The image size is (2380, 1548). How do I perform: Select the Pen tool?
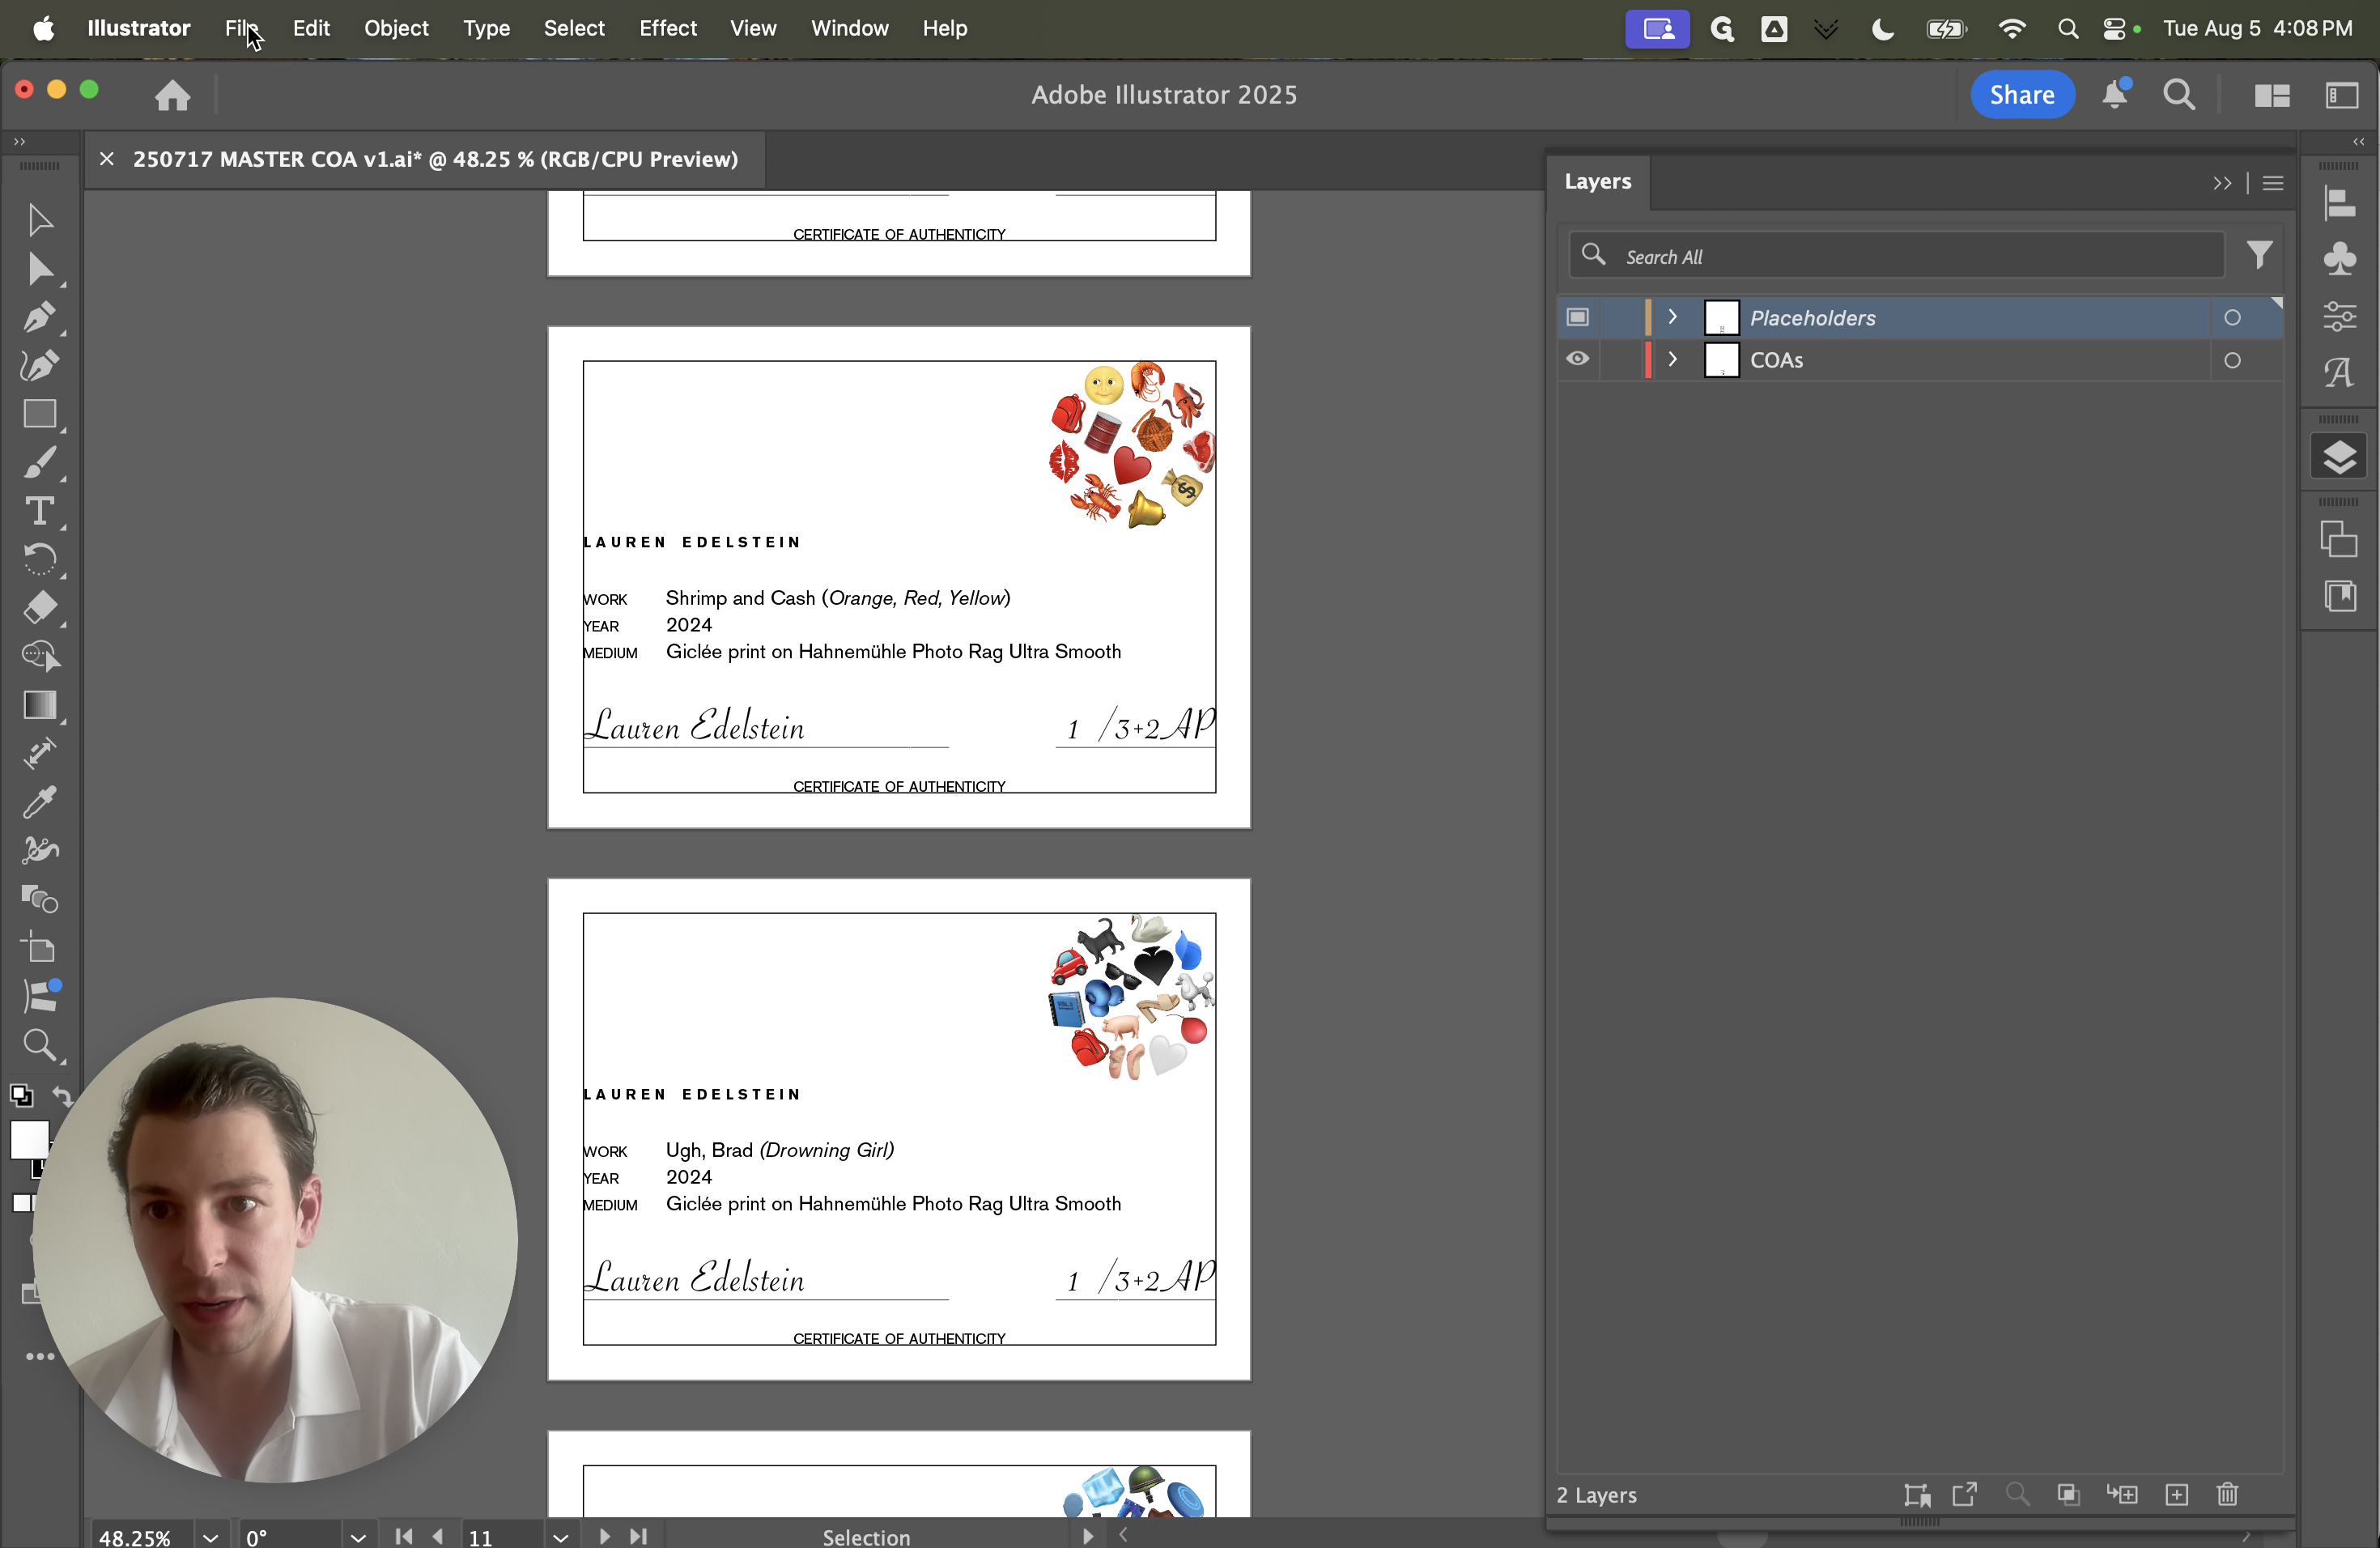coord(40,318)
